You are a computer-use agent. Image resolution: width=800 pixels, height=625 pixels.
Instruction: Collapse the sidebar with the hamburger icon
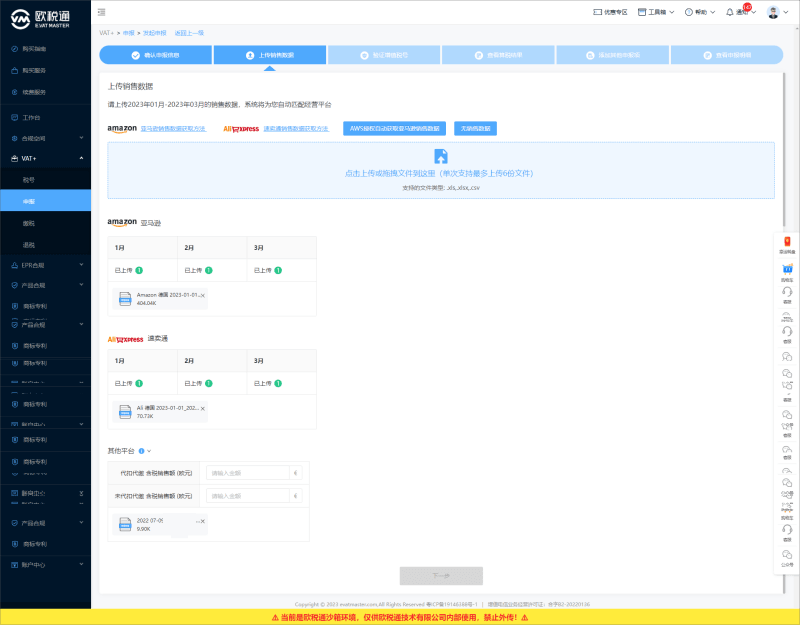(102, 12)
